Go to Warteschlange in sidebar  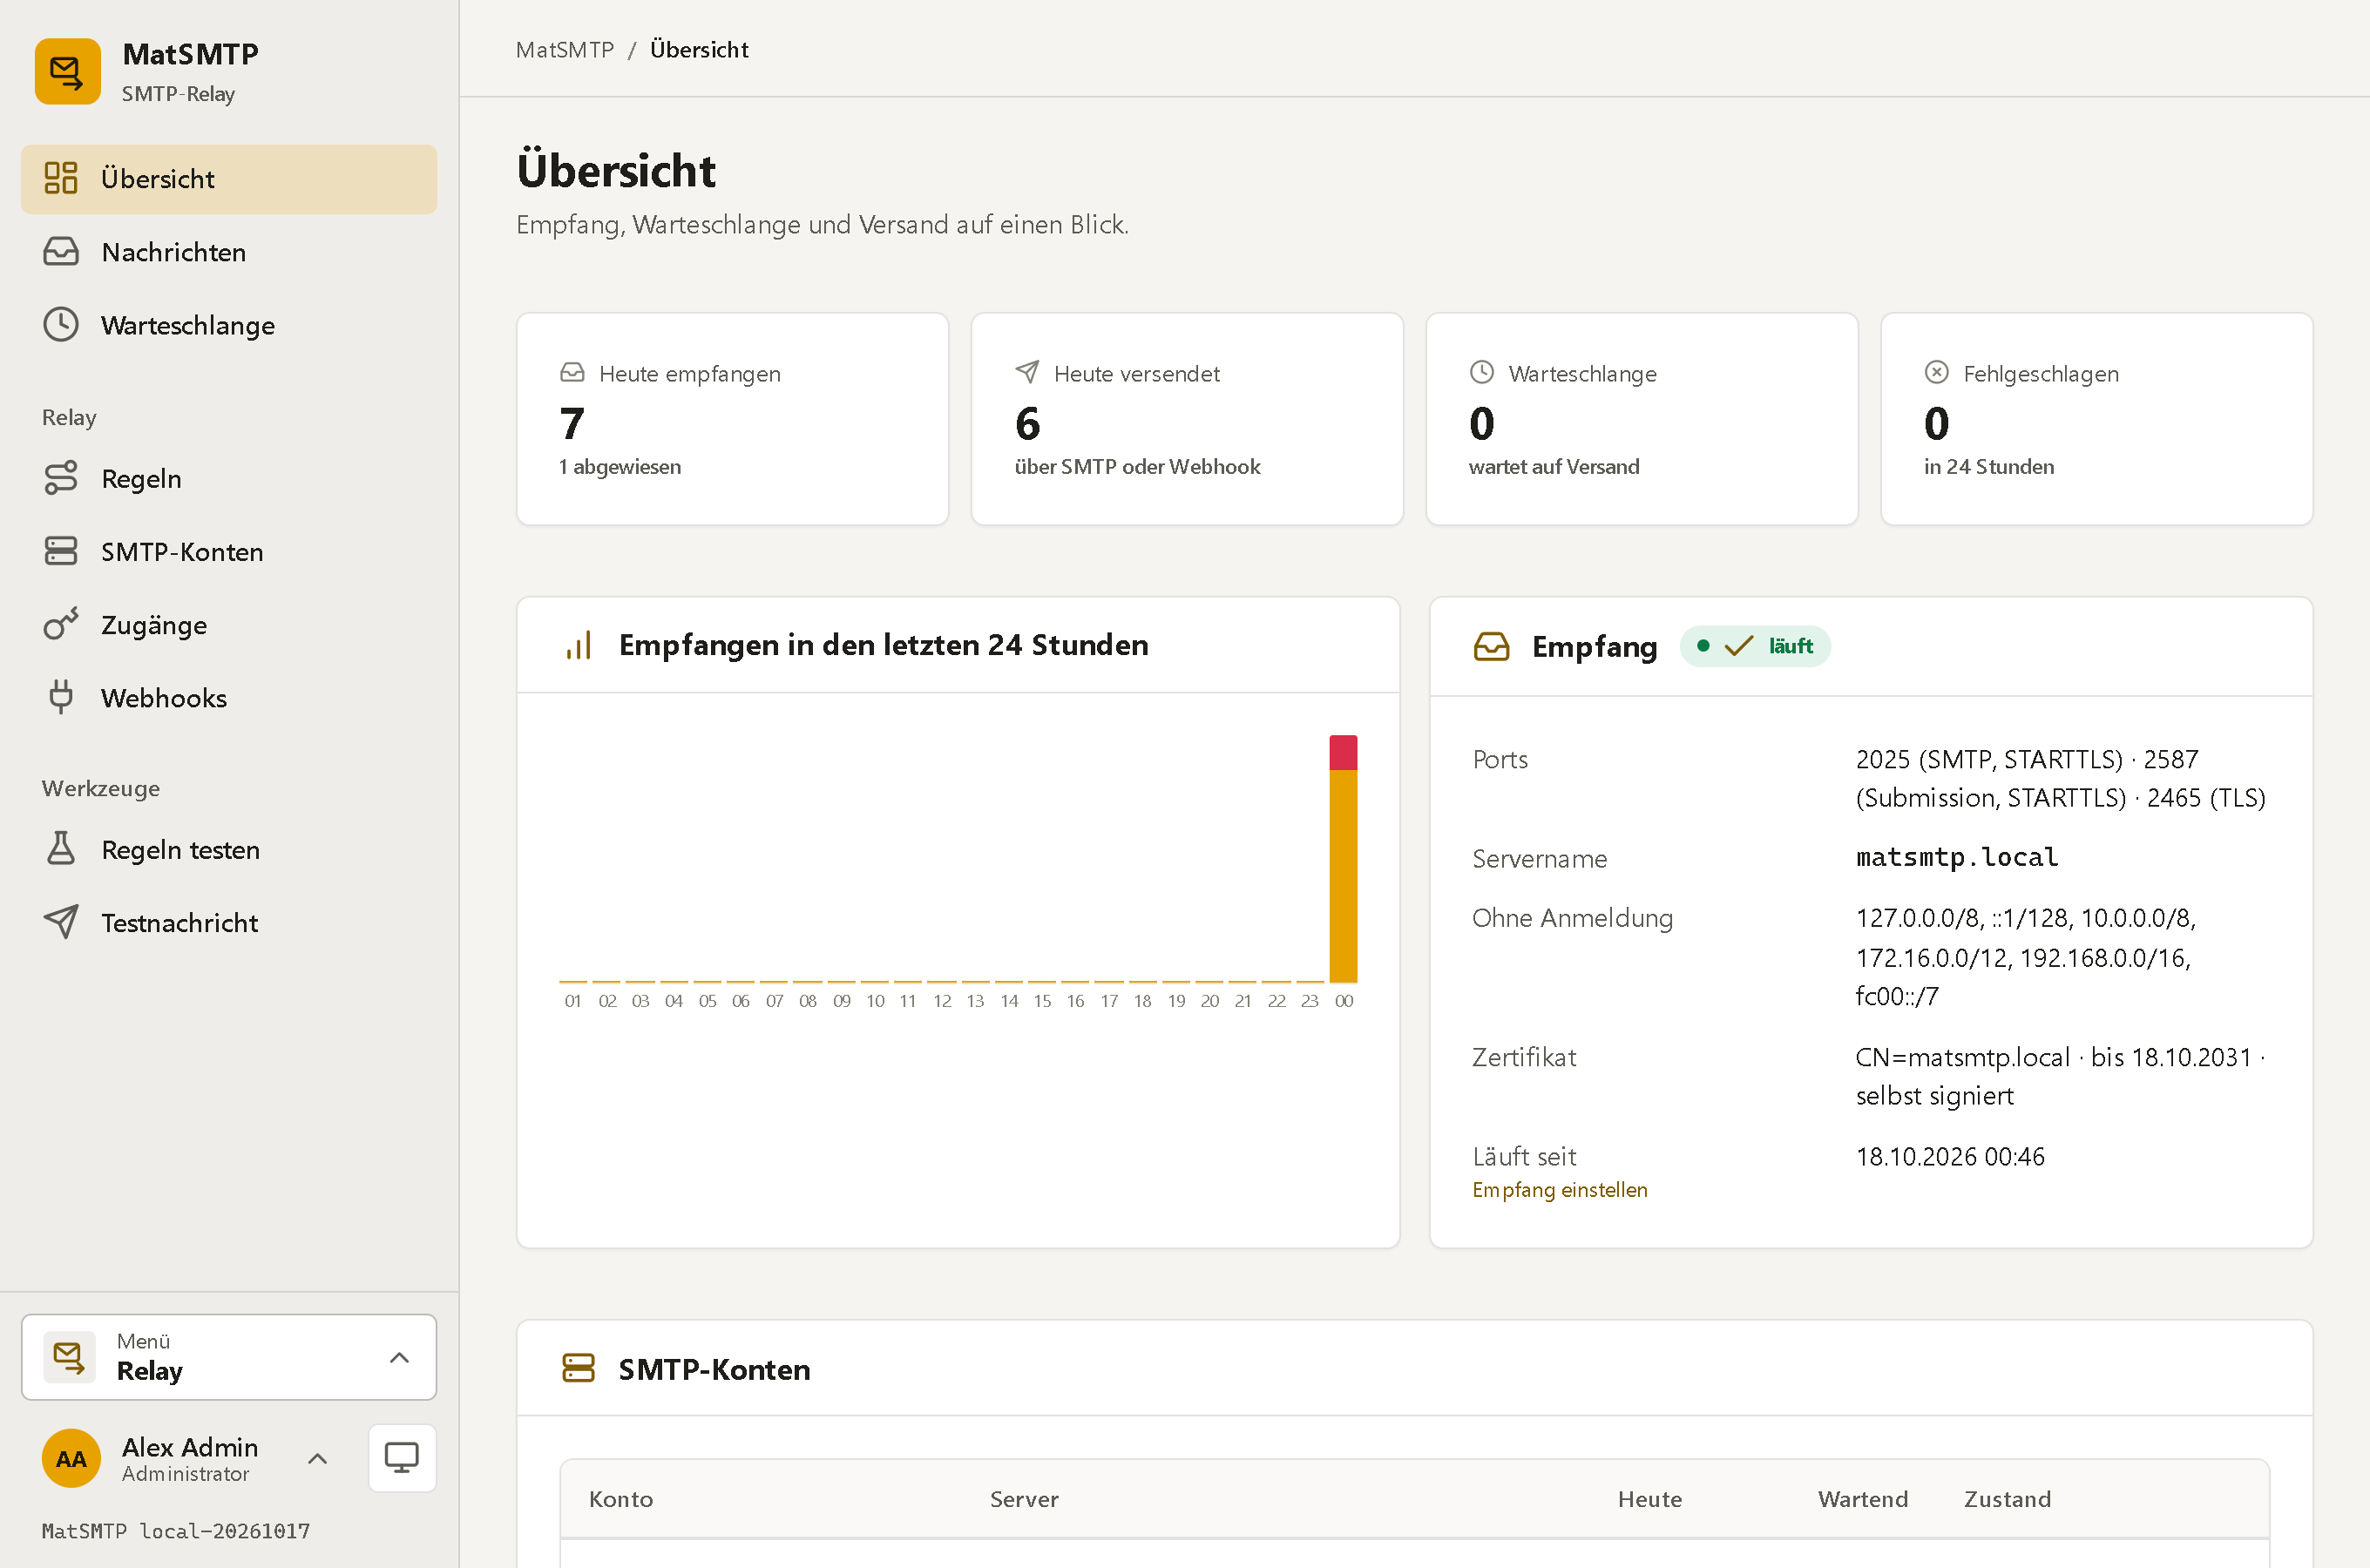[x=229, y=325]
